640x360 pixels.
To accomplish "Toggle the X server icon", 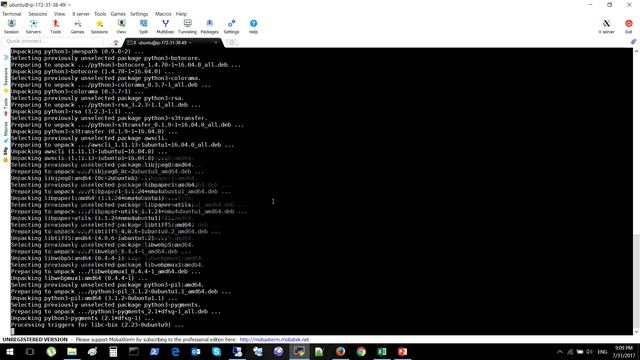I will 607,26.
